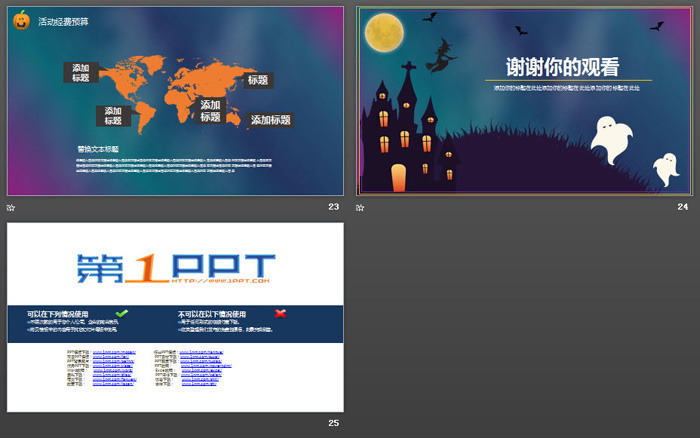Image resolution: width=700 pixels, height=438 pixels.
Task: Click the pumpkin icon on slide 23
Action: click(x=21, y=20)
